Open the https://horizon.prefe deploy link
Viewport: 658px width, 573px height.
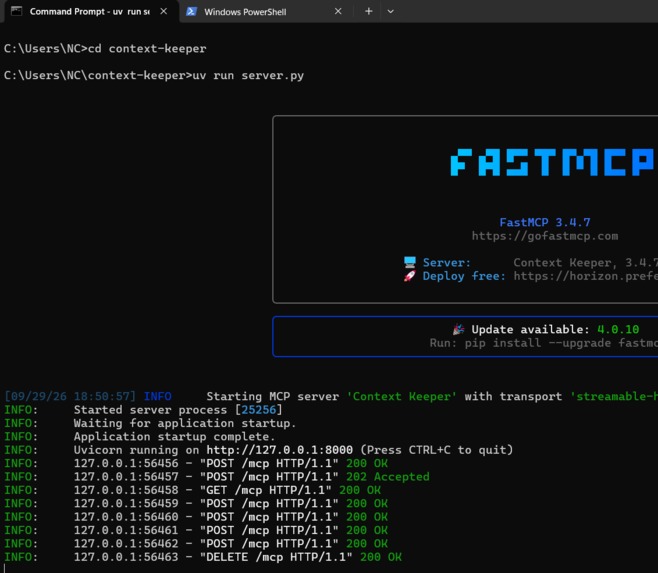(x=585, y=276)
